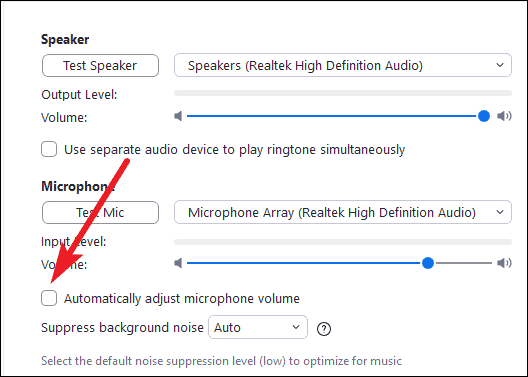Click the Test Speaker button
The height and width of the screenshot is (377, 528).
[100, 66]
